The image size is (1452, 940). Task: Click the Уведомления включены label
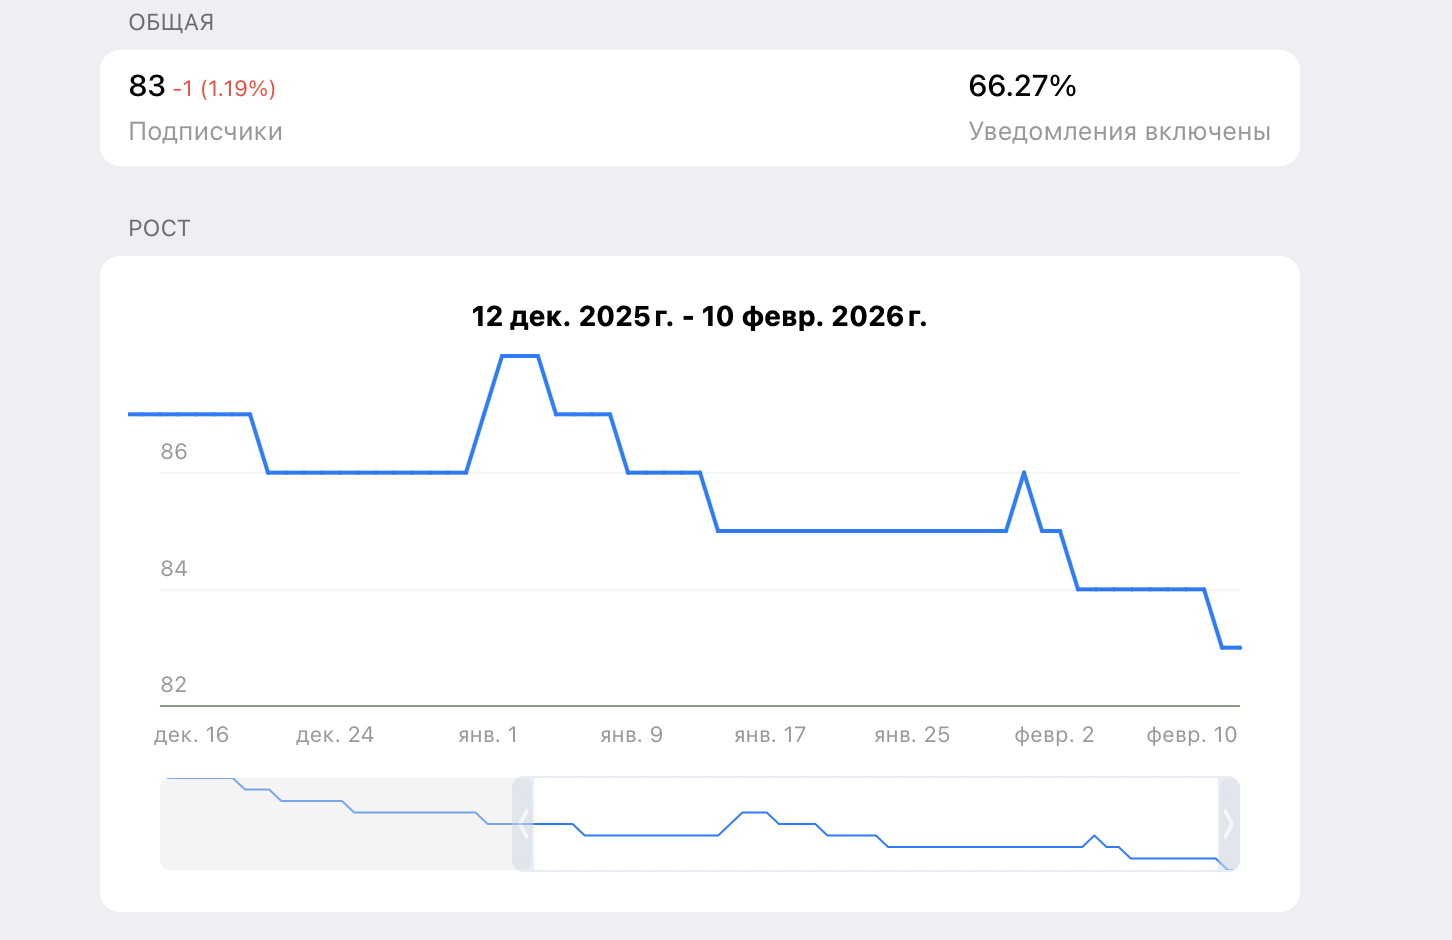click(x=1119, y=132)
